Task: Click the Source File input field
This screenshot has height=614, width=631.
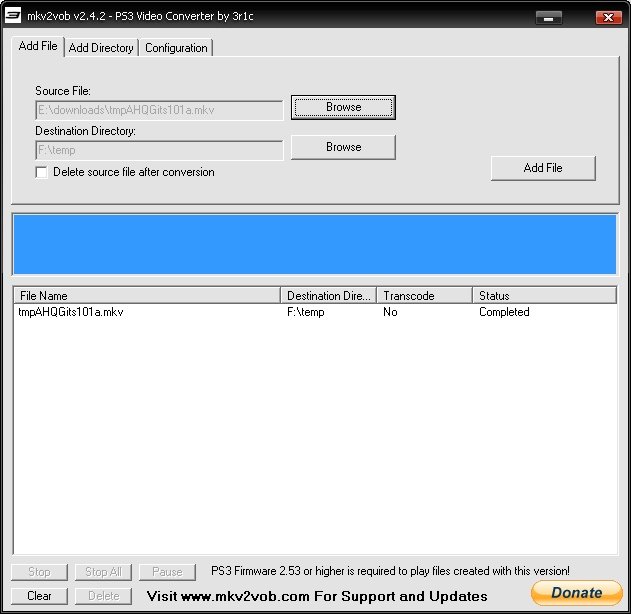Action: 159,110
